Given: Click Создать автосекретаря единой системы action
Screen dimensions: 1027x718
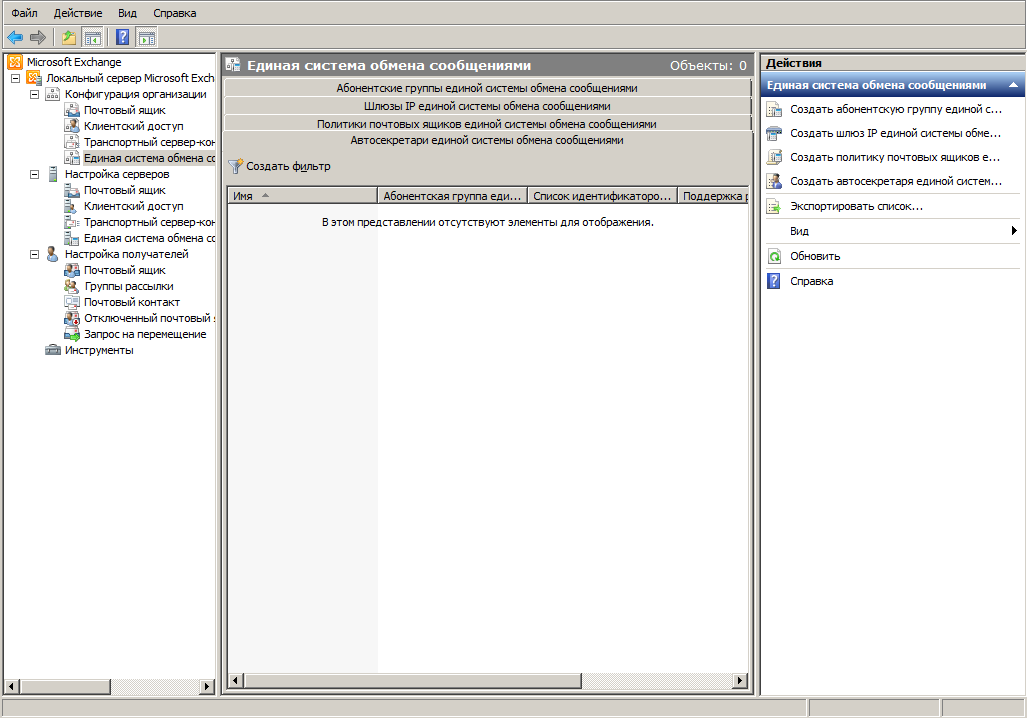Looking at the screenshot, I should pyautogui.click(x=896, y=181).
